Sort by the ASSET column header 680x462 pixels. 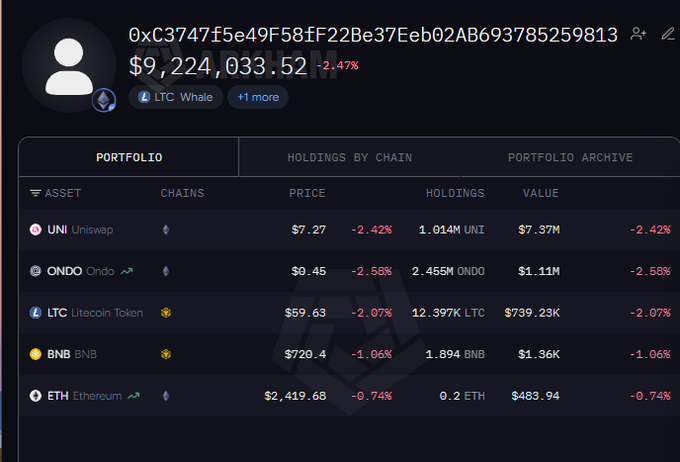coord(63,193)
